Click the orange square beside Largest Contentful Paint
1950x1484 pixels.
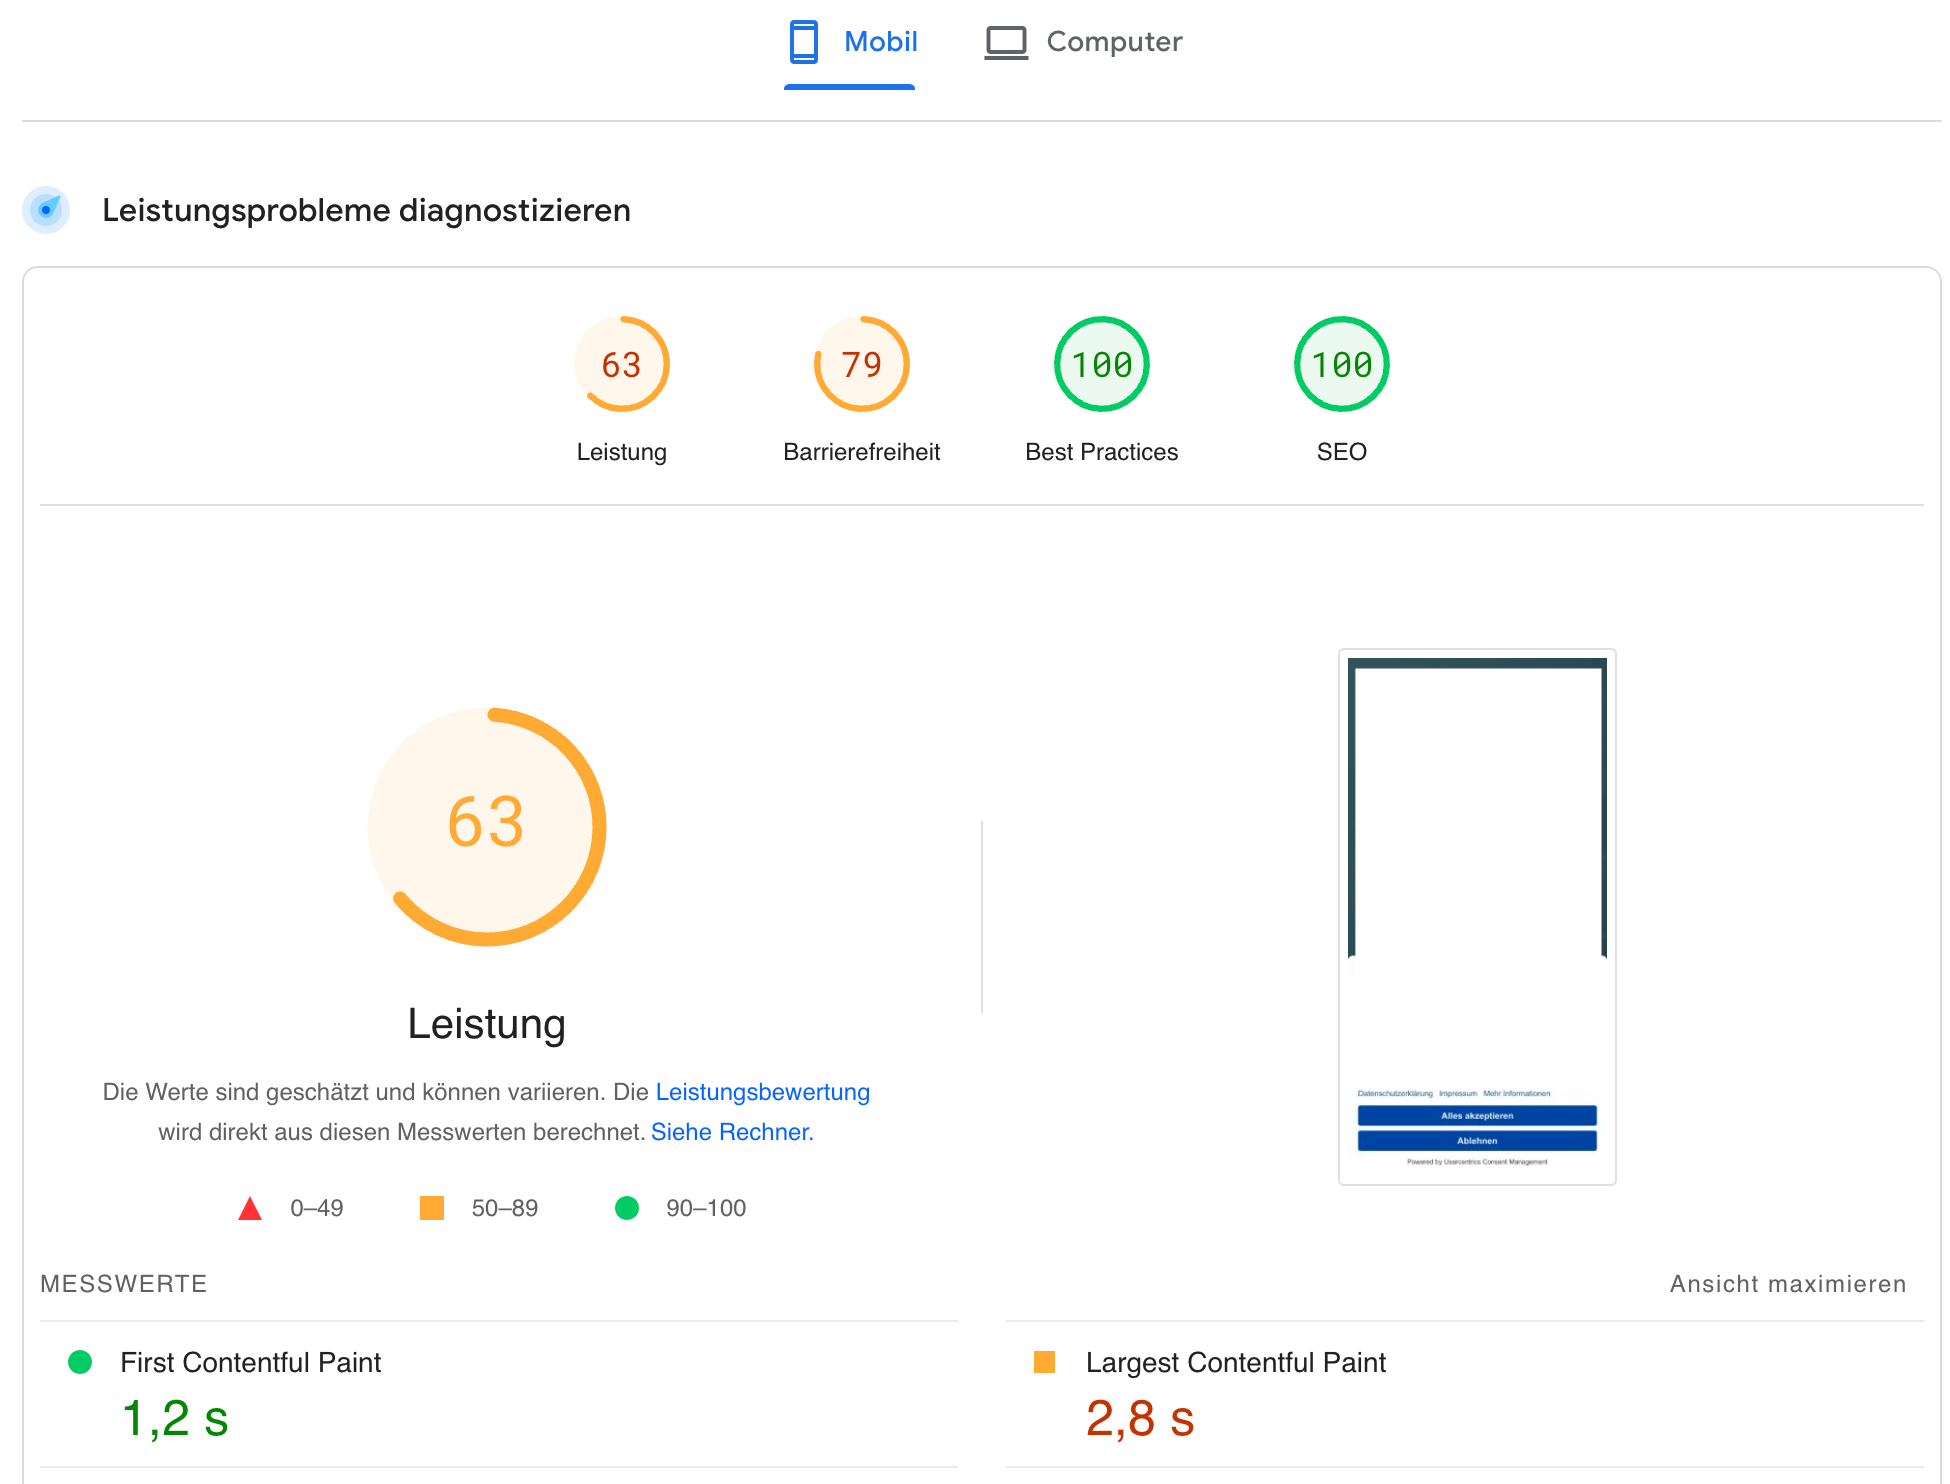click(x=1044, y=1362)
